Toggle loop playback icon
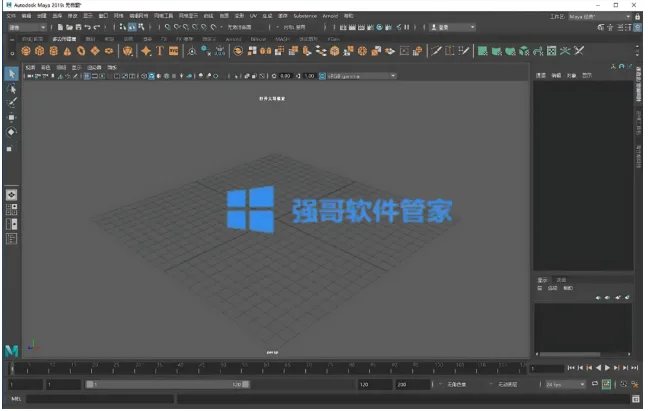The image size is (648, 411). [595, 384]
